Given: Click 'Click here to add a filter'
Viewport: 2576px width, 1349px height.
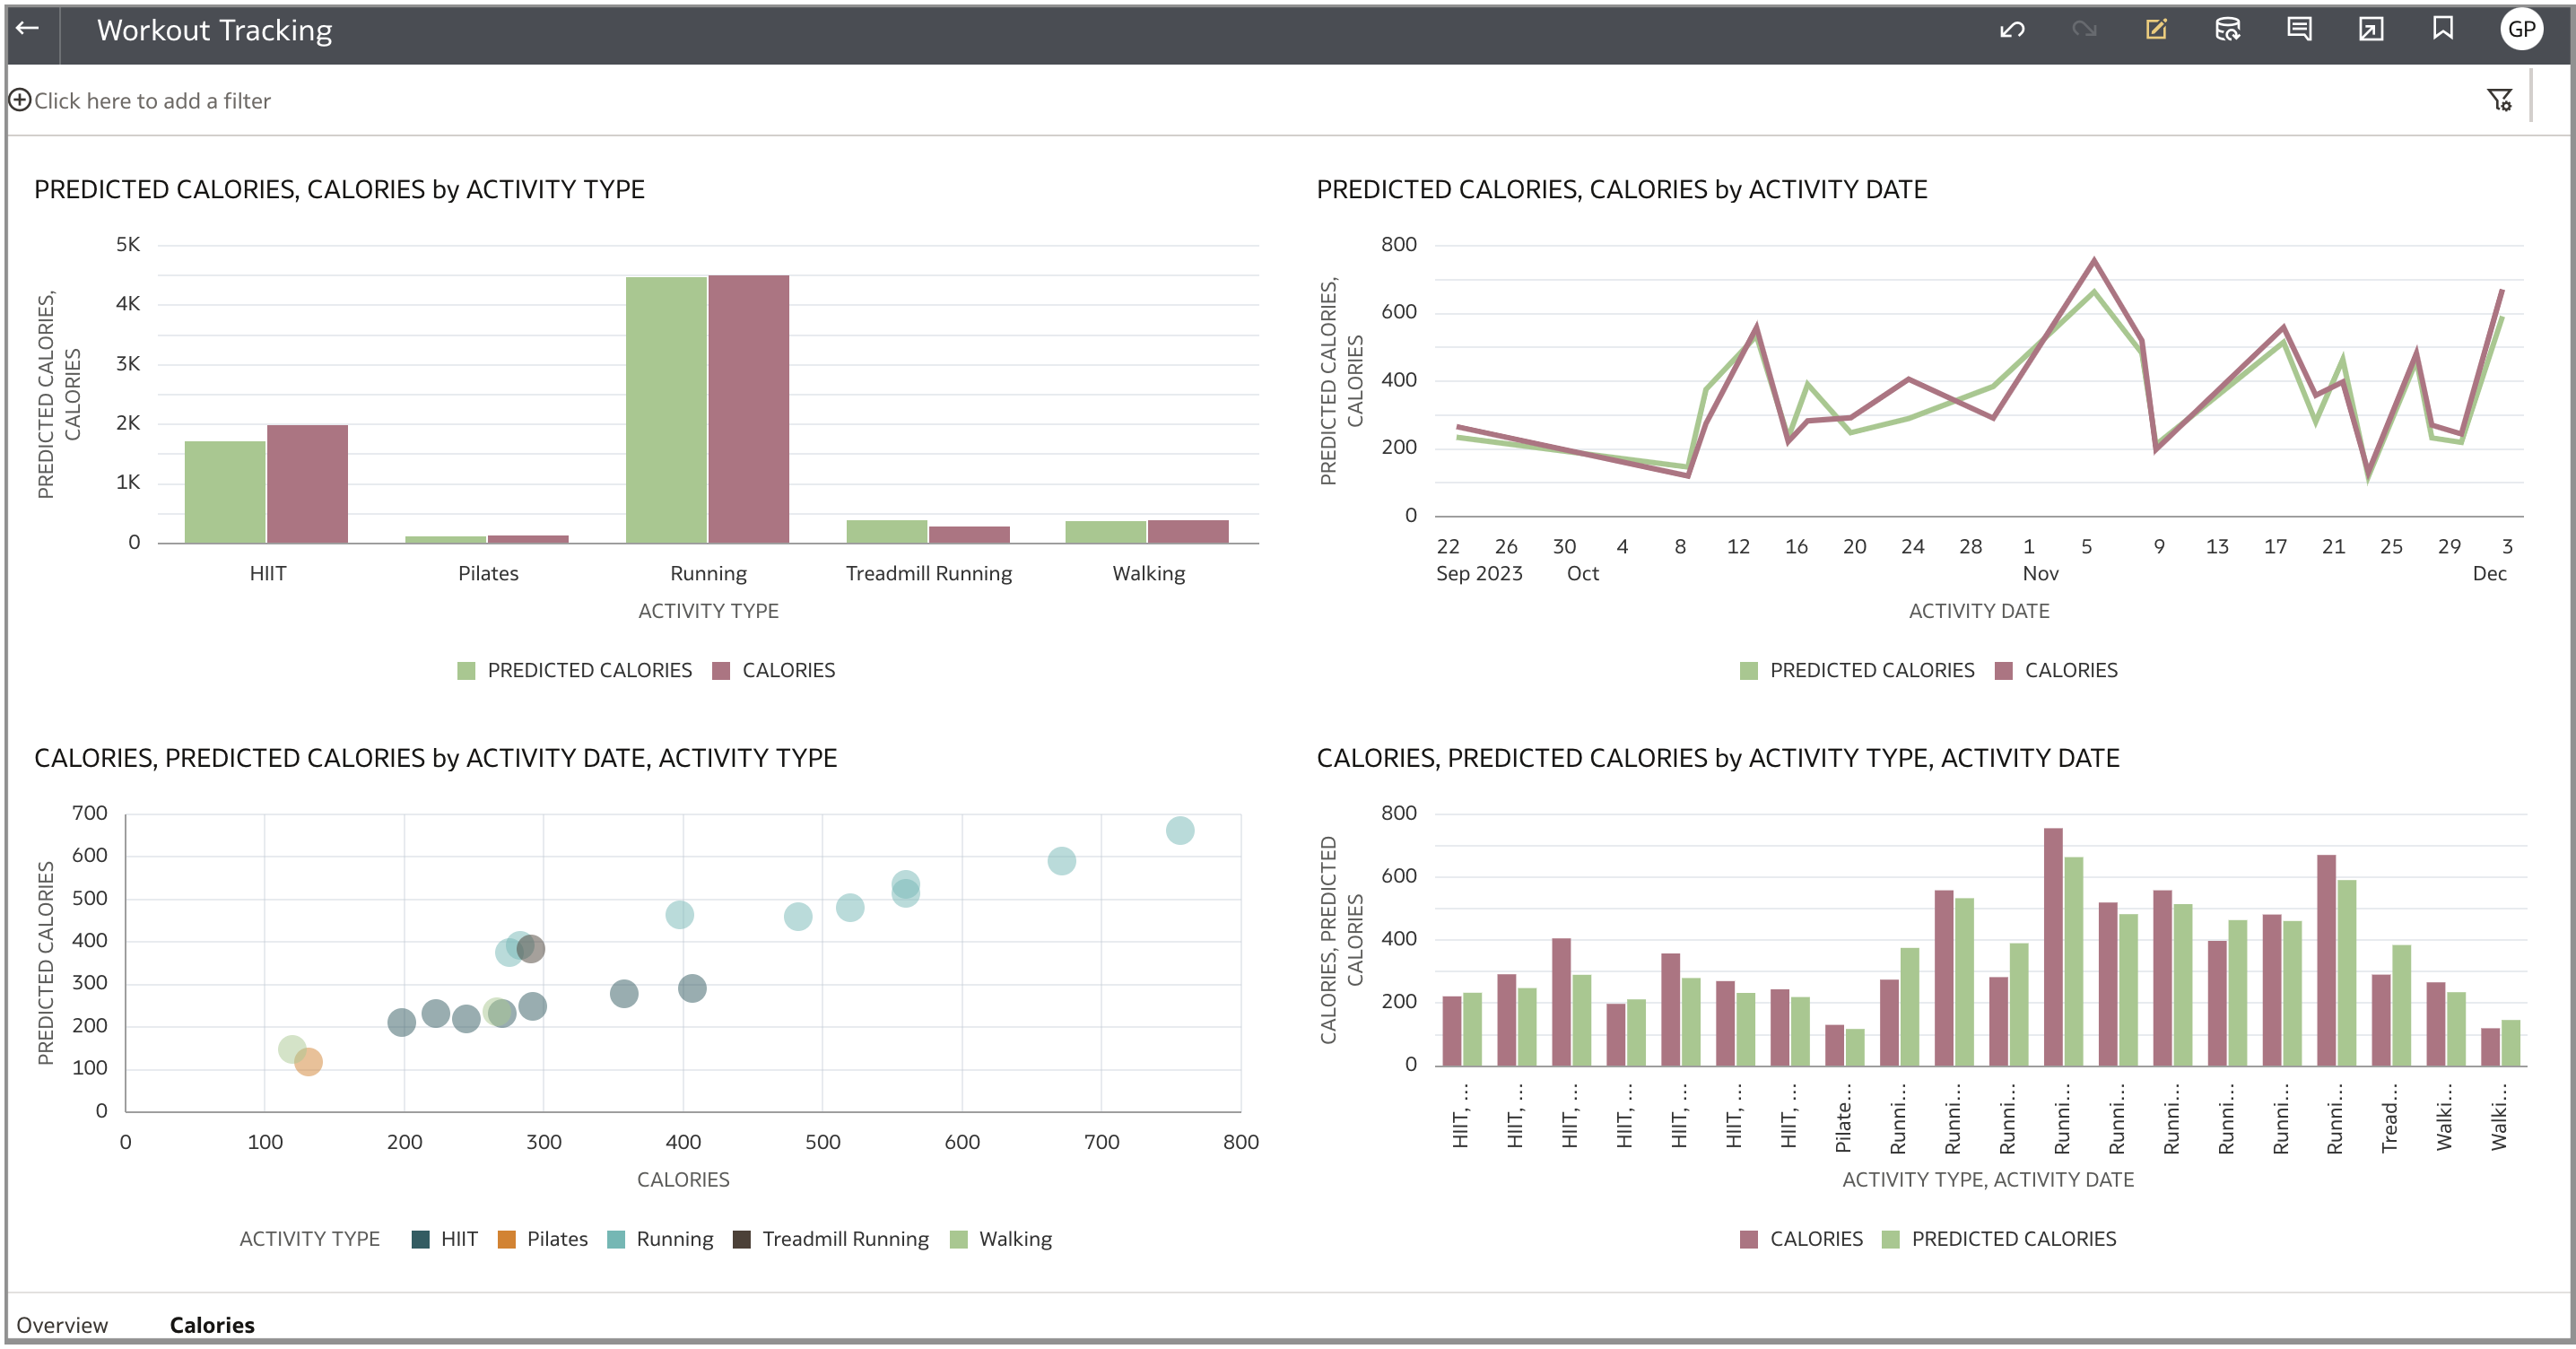Looking at the screenshot, I should click(152, 101).
